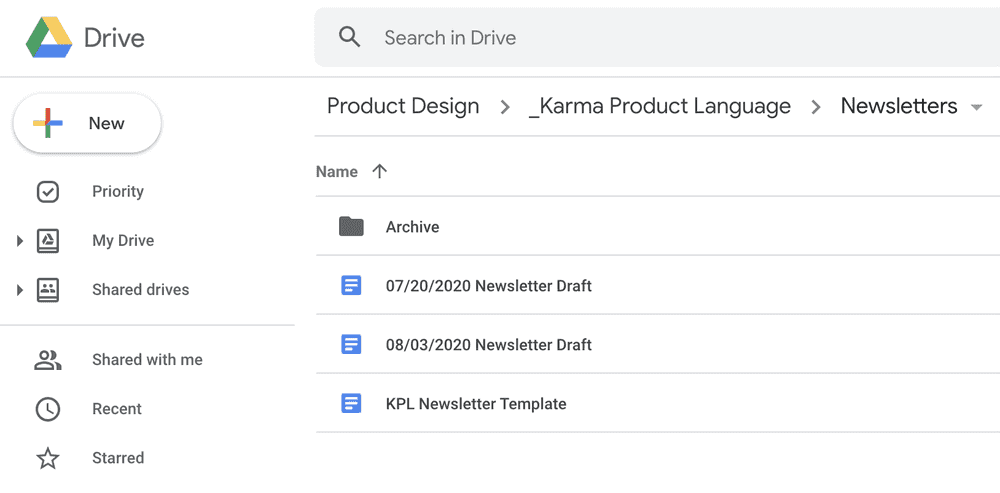1000x493 pixels.
Task: Click the 08/03/2020 Newsletter Draft doc icon
Action: coord(351,344)
